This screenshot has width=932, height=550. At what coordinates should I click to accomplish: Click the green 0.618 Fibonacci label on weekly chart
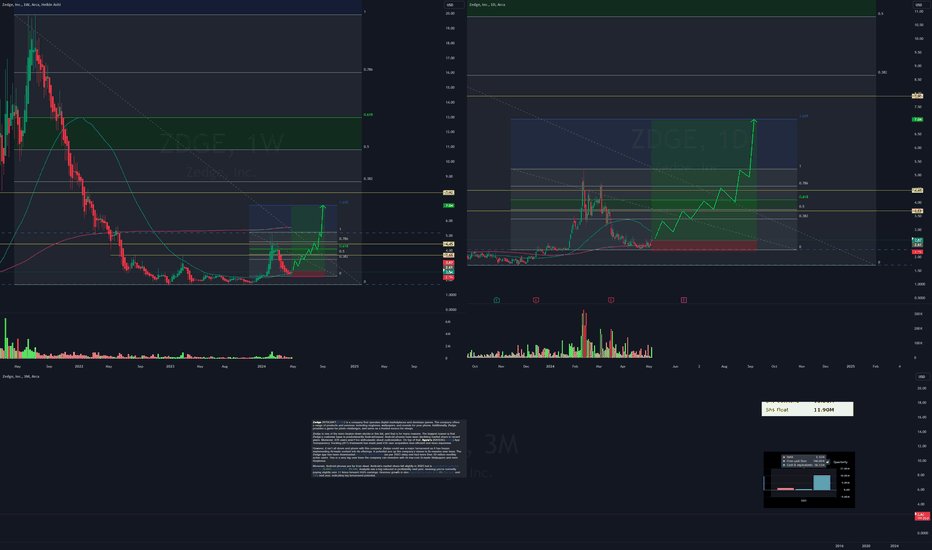tap(368, 115)
